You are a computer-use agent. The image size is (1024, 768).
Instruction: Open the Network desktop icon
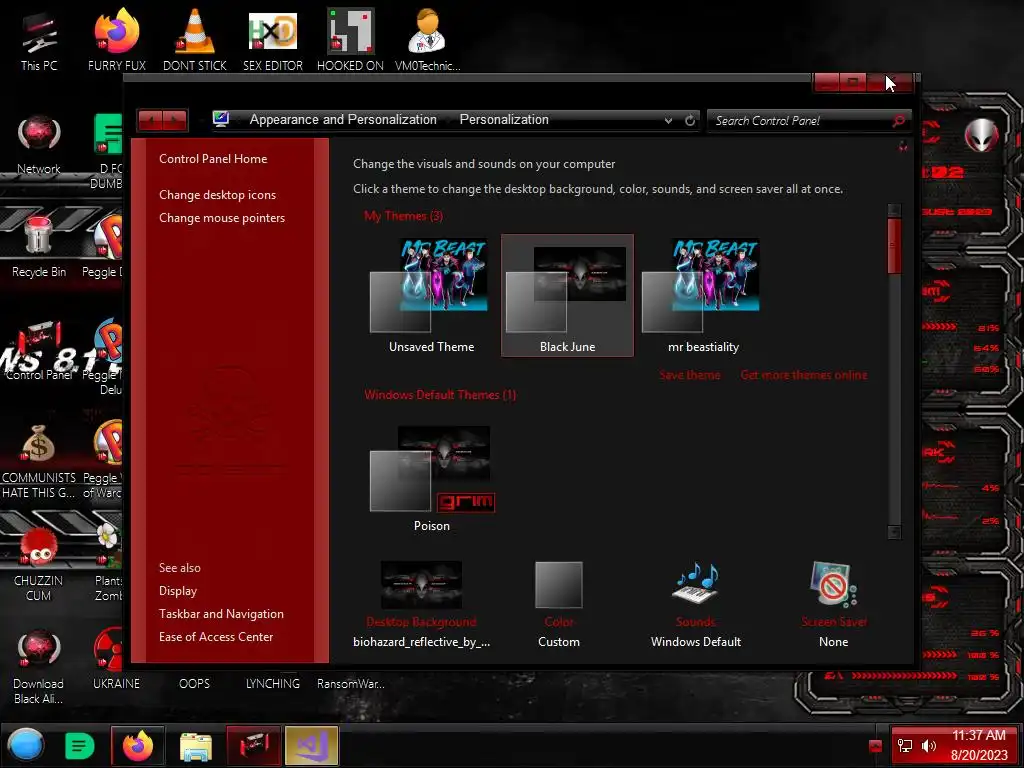[x=39, y=145]
